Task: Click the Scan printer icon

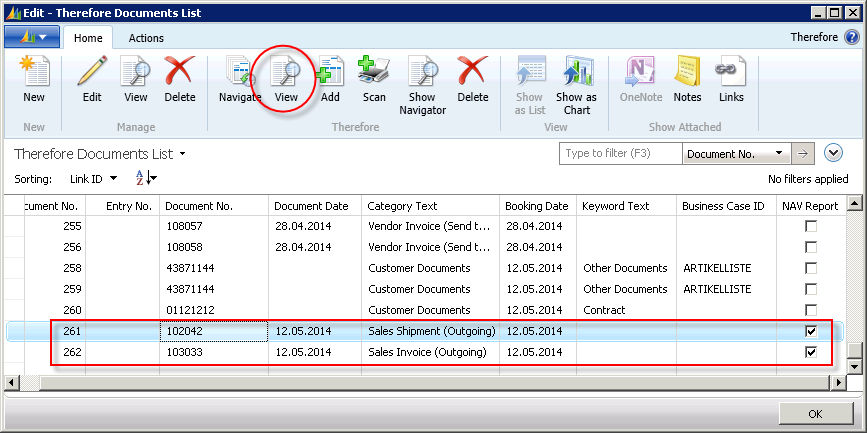Action: pyautogui.click(x=374, y=79)
